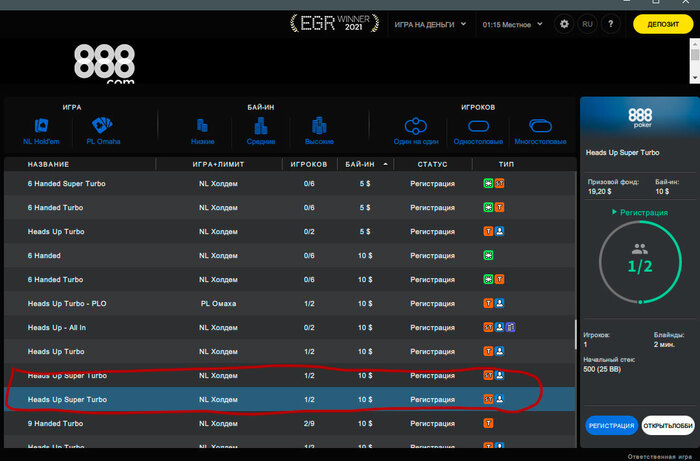Select the NL Hold'em game filter

pyautogui.click(x=41, y=131)
